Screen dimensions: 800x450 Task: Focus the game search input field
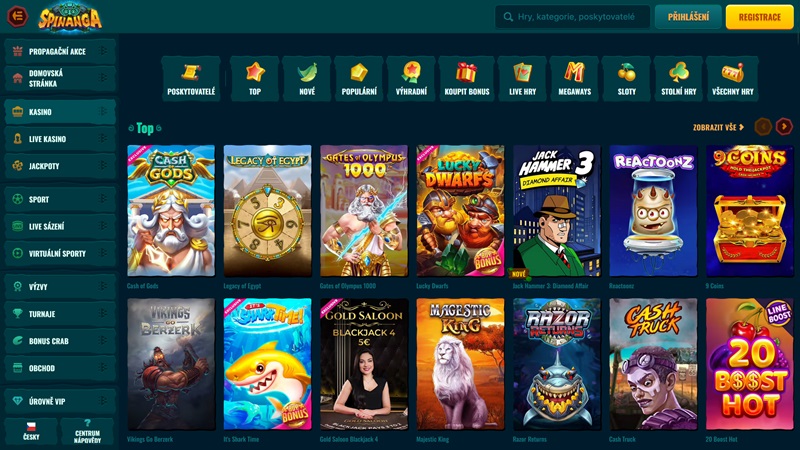pos(572,17)
